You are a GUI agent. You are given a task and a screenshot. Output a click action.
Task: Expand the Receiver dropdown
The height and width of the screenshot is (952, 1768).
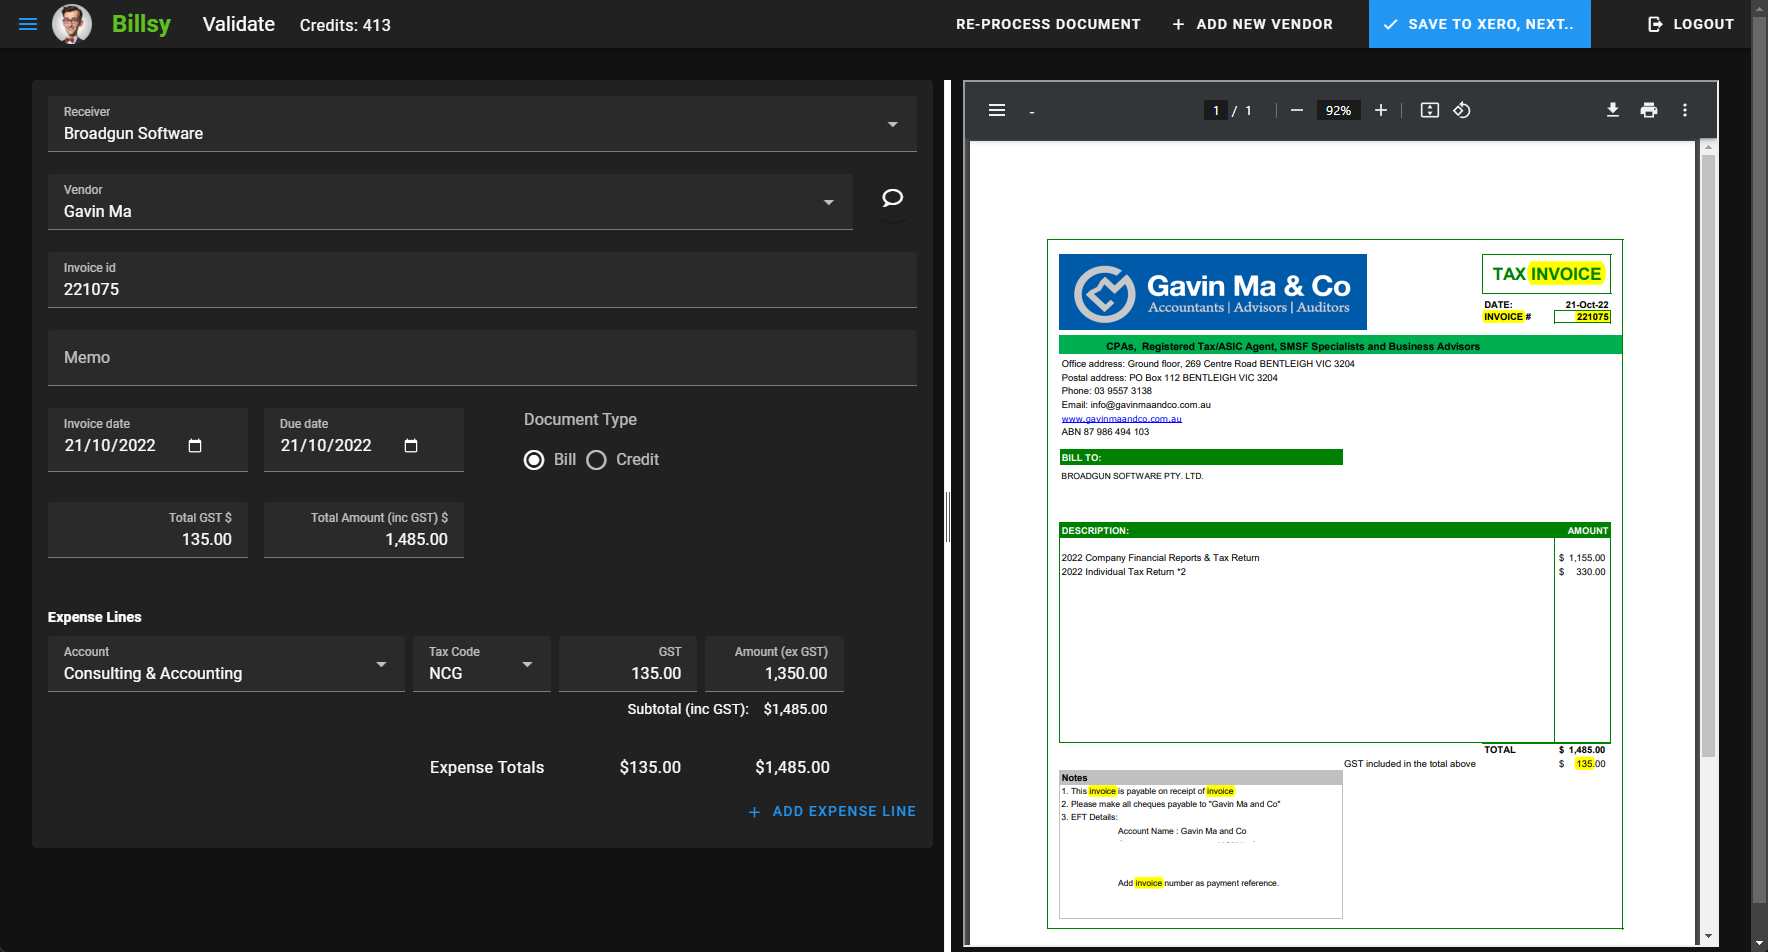point(893,124)
